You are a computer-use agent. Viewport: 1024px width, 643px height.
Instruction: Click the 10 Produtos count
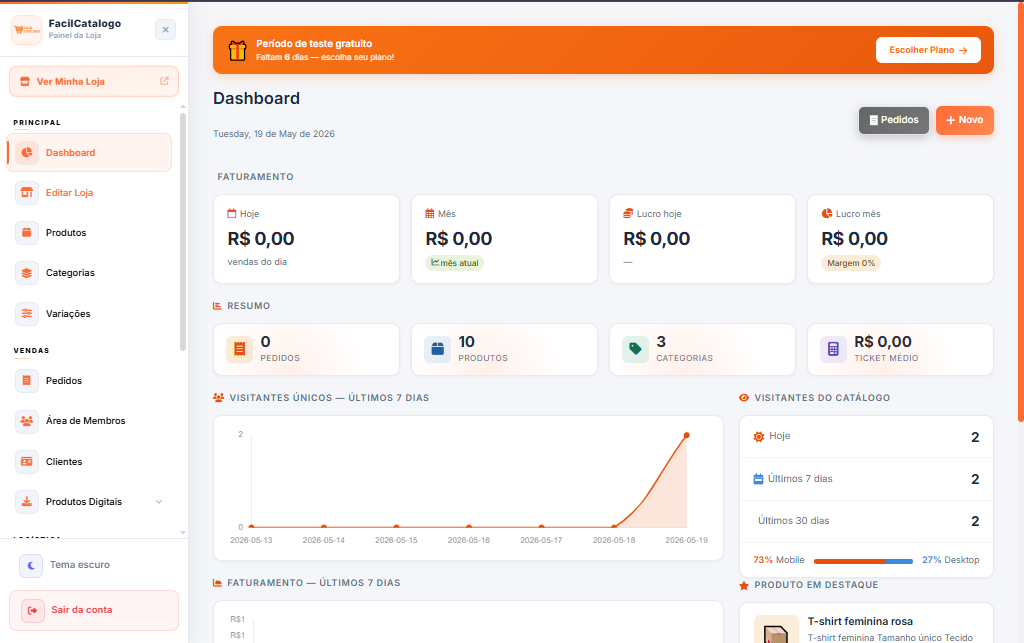(466, 342)
